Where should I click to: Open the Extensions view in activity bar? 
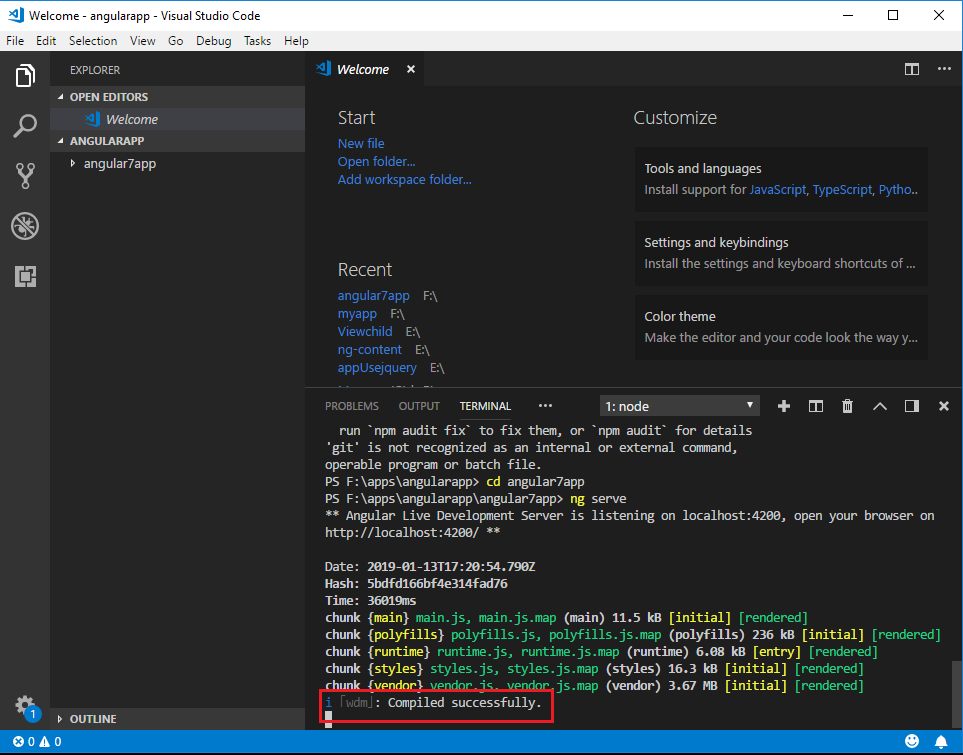pos(25,276)
